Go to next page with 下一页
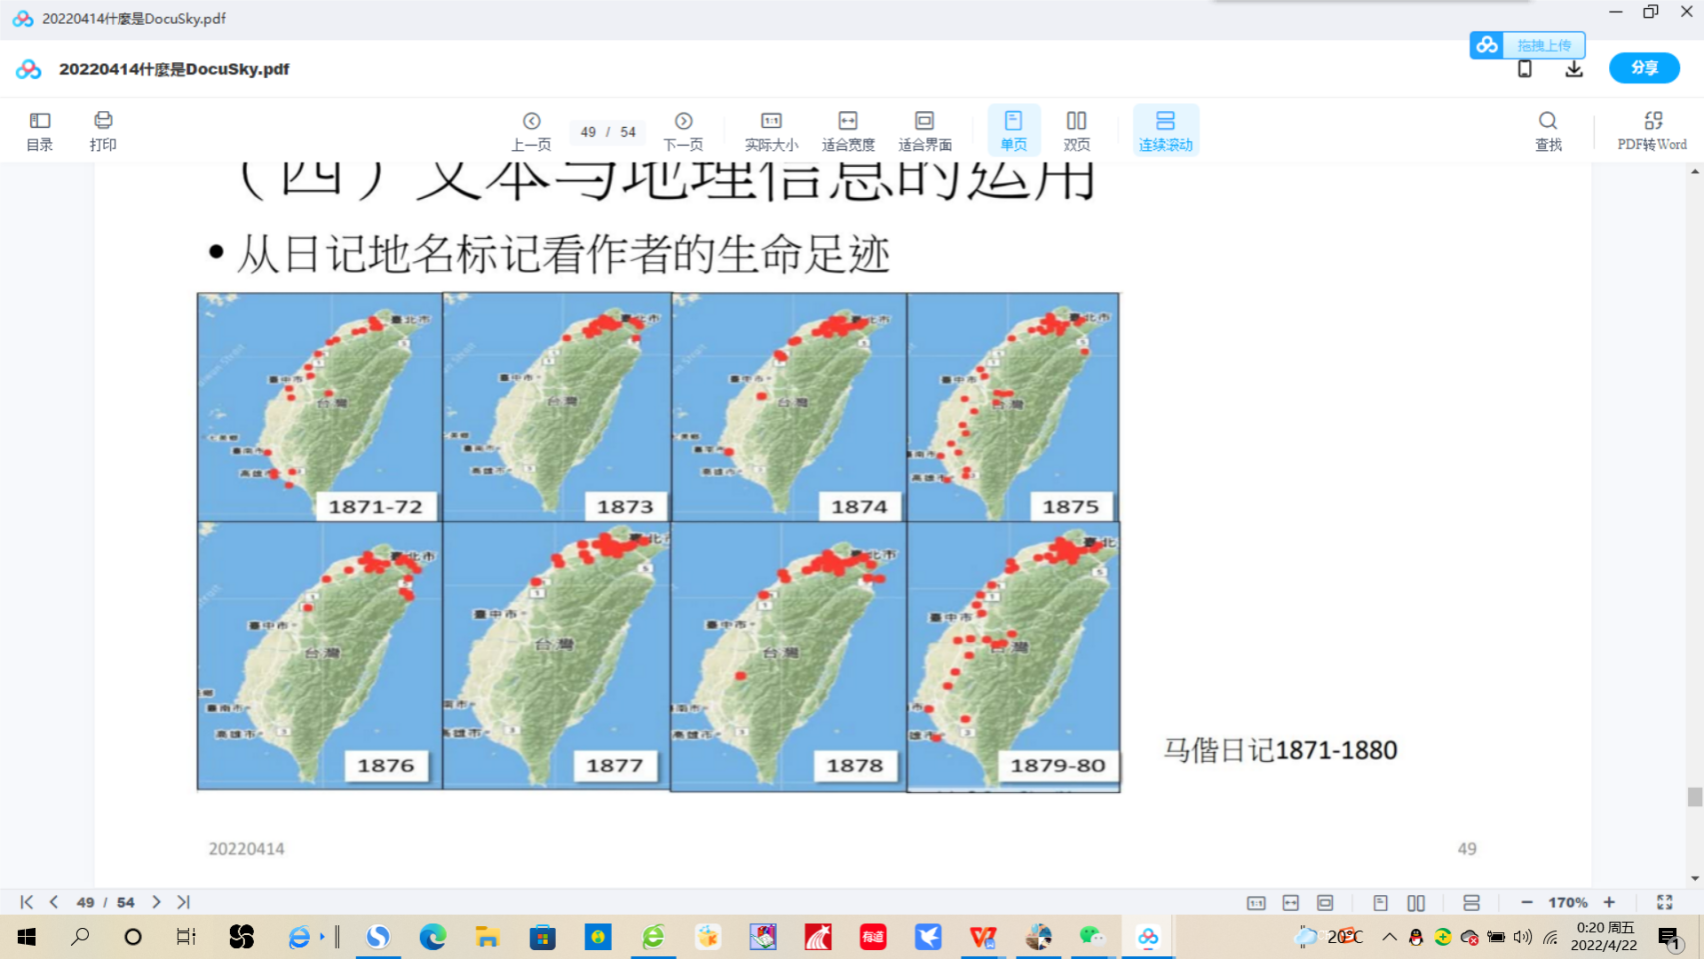The height and width of the screenshot is (959, 1704). click(x=683, y=131)
